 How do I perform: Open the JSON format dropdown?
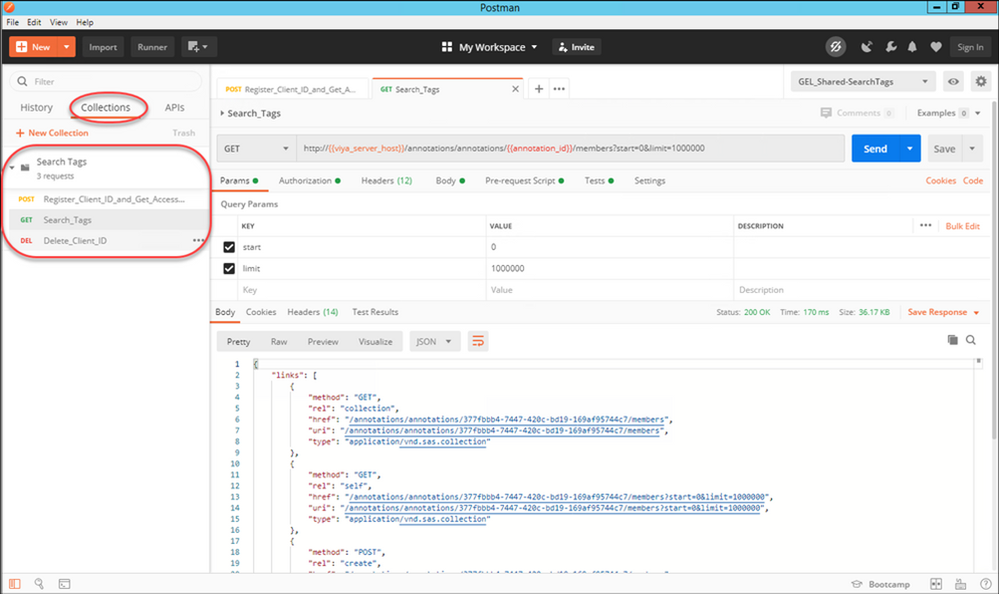tap(435, 342)
